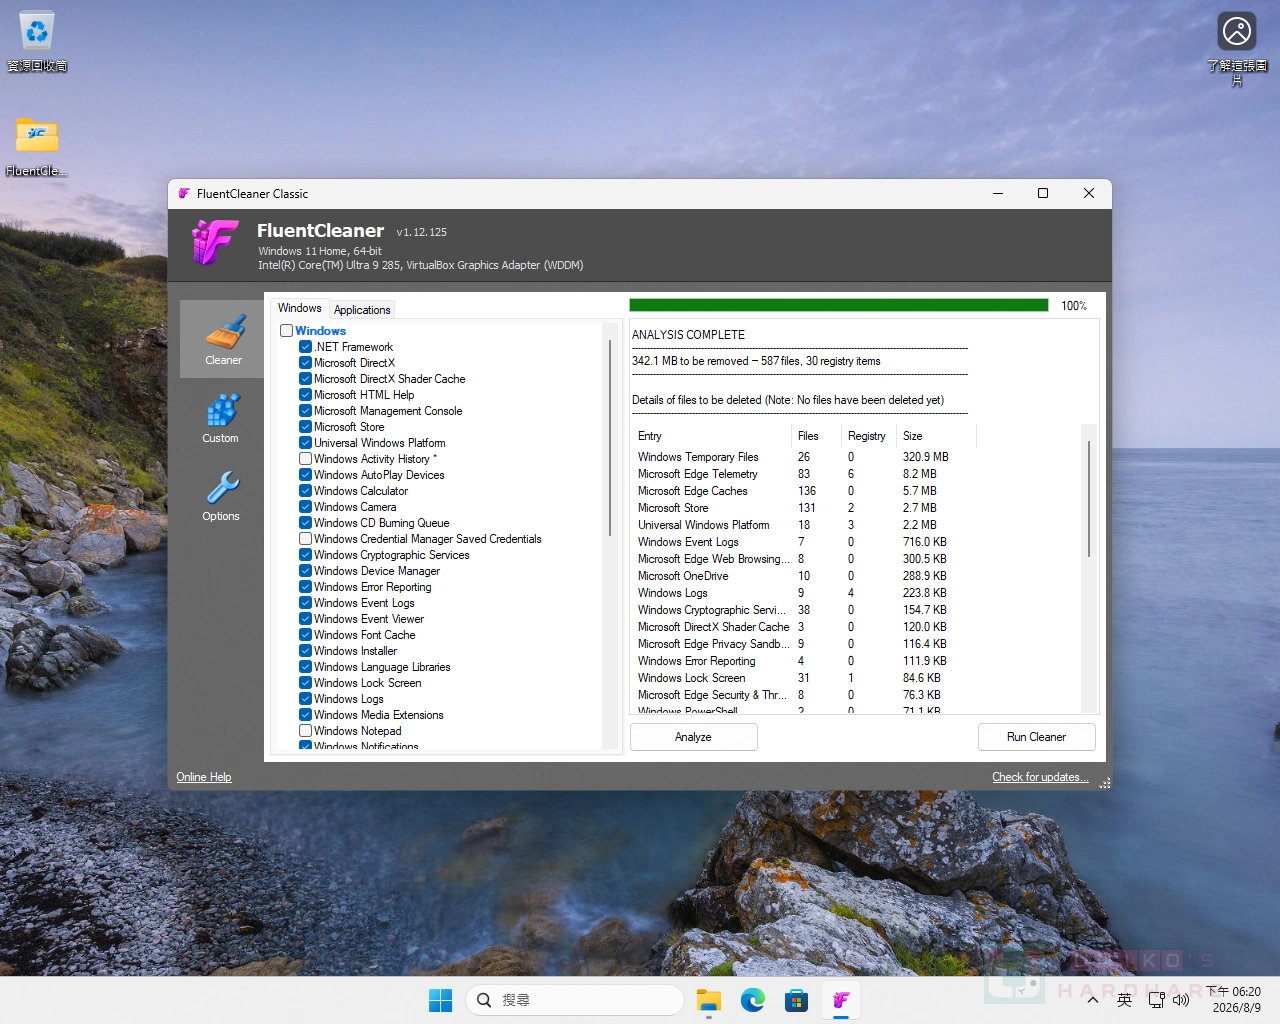Enable Windows Credential Manager Saved Credentials
Viewport: 1280px width, 1024px height.
click(305, 539)
